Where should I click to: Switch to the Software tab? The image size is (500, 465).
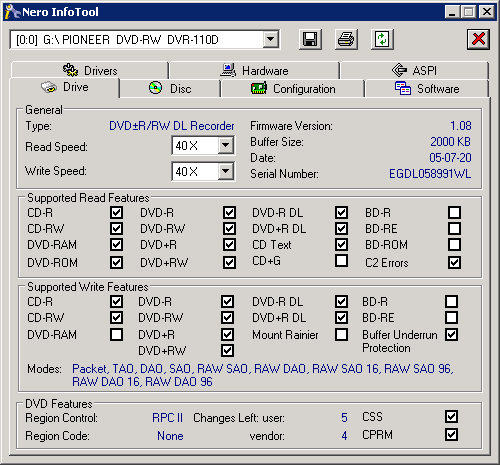(x=427, y=89)
